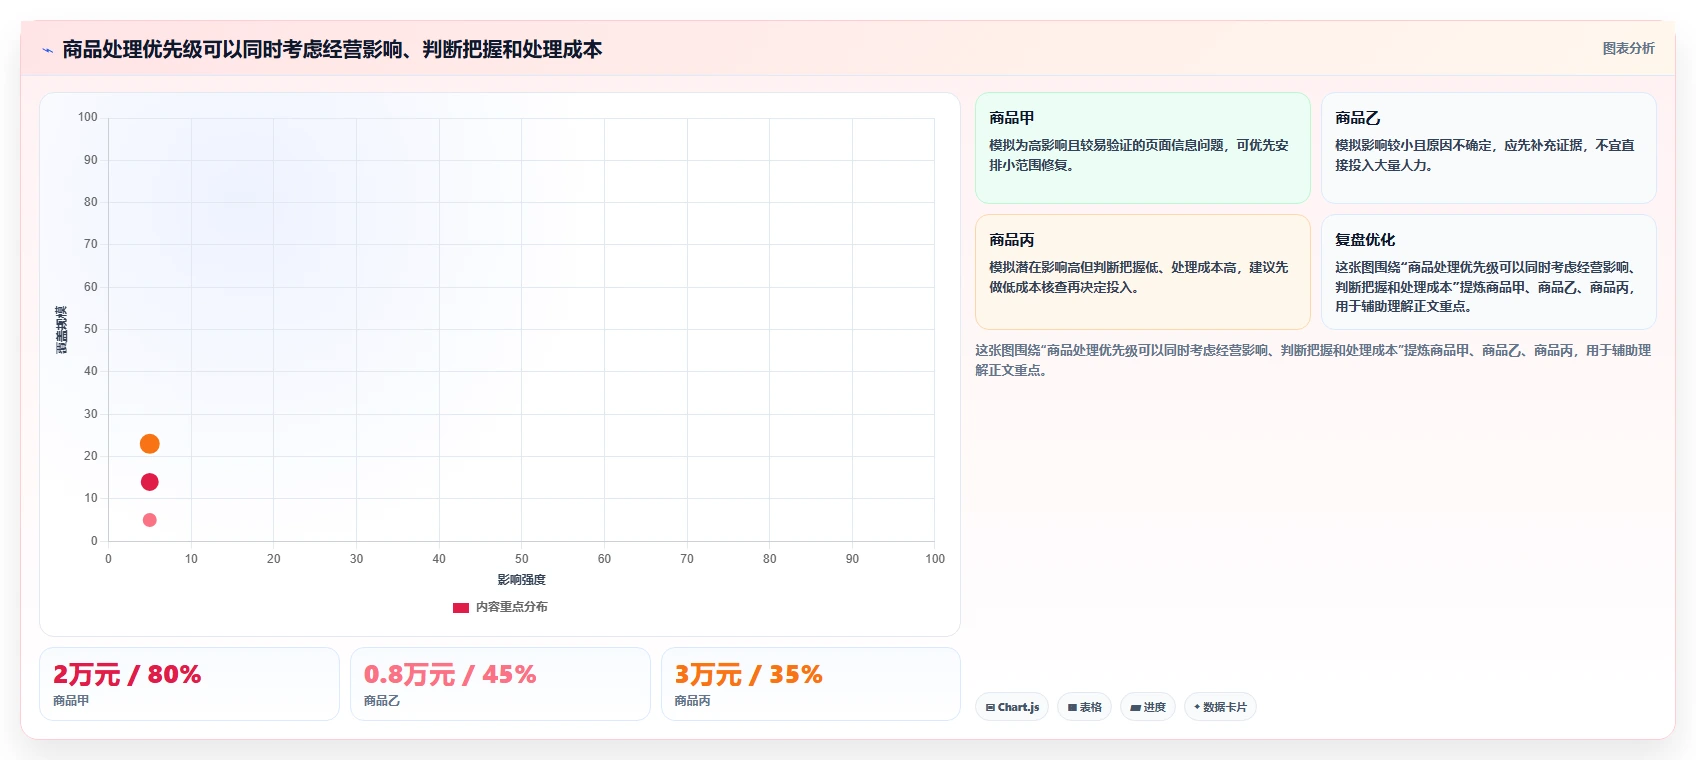Click the Chart.js tag icon
Viewport: 1696px width, 760px height.
990,707
